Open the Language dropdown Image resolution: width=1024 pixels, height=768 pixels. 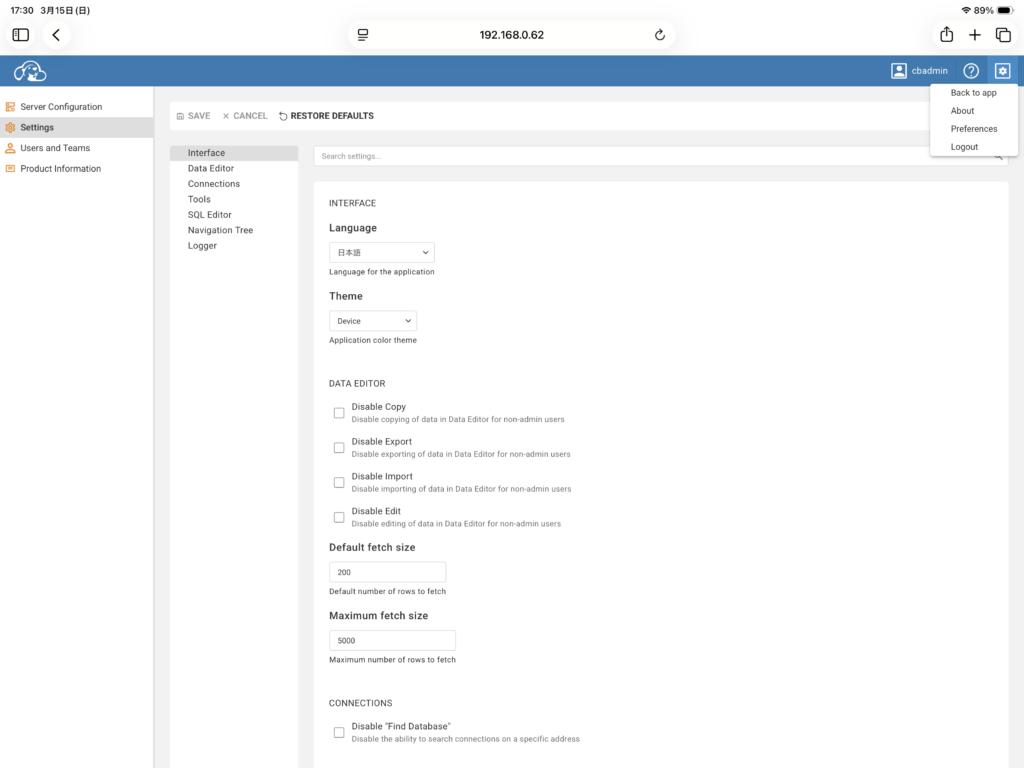click(381, 253)
